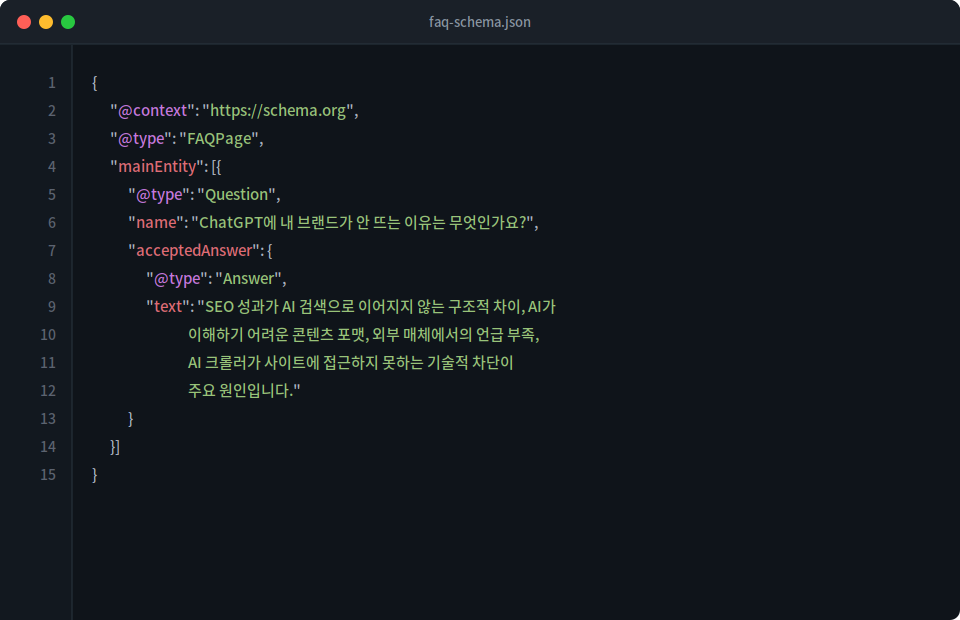This screenshot has width=960, height=620.
Task: Click line number 15 in the gutter
Action: tap(47, 474)
